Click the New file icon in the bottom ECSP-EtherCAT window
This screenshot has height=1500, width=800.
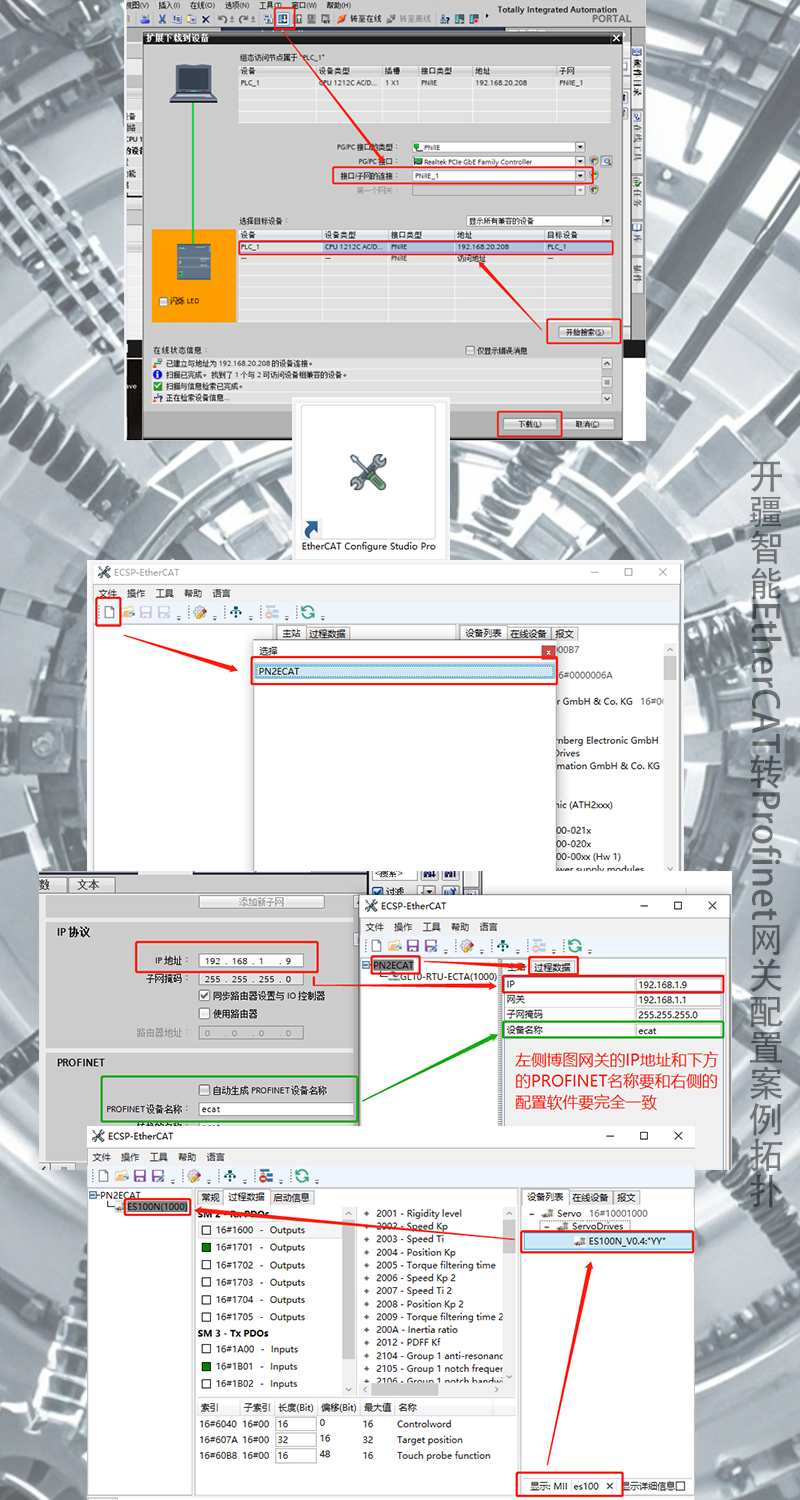(102, 1176)
